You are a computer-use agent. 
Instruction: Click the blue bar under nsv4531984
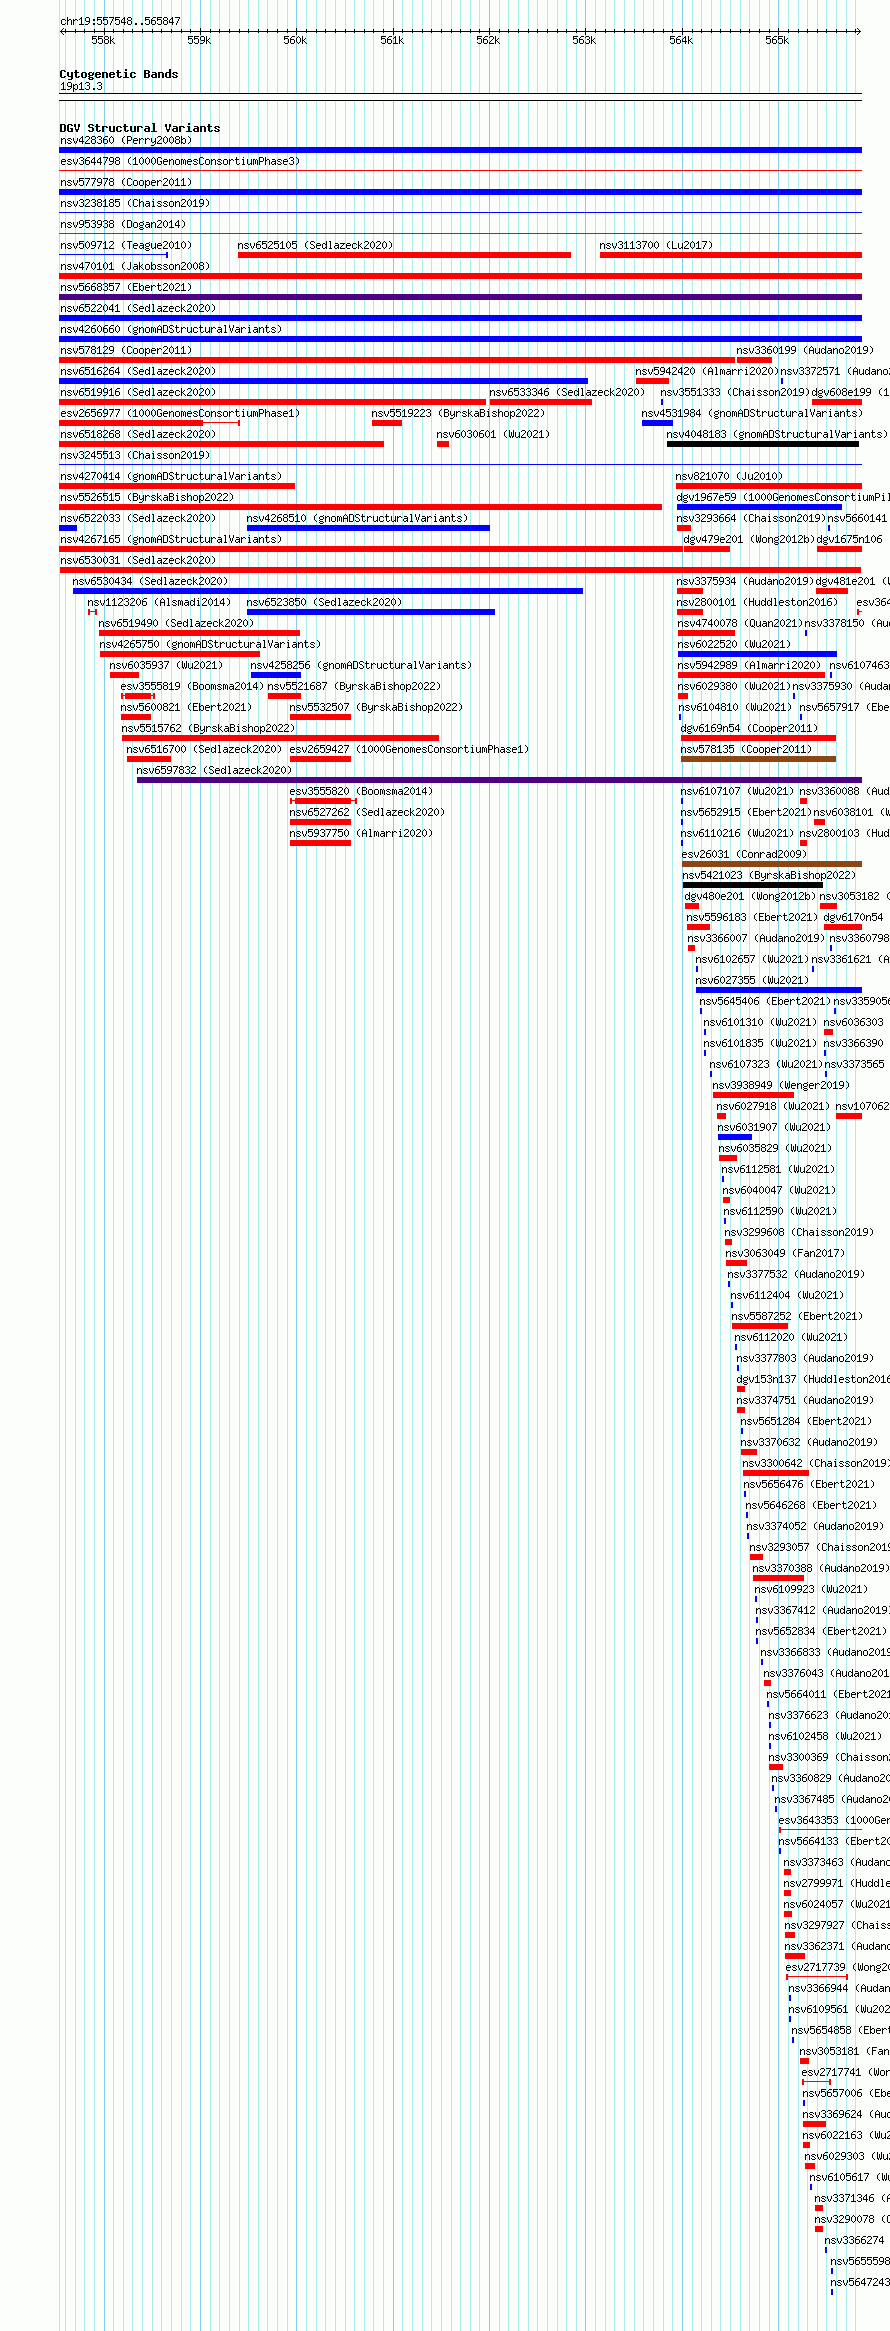[x=657, y=423]
